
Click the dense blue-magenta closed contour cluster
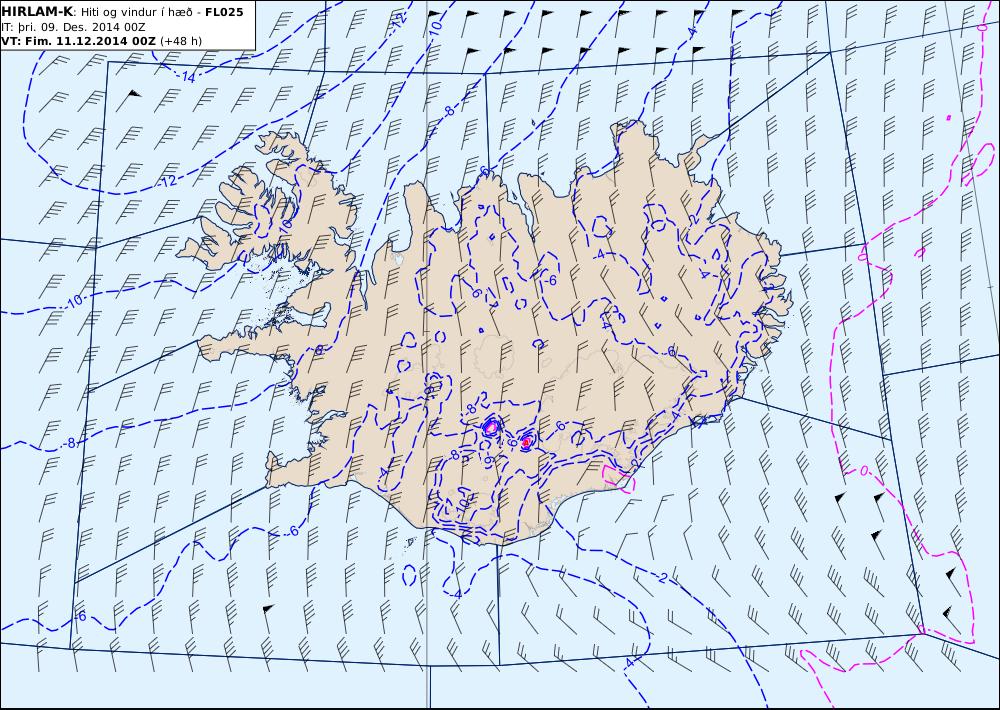pyautogui.click(x=490, y=427)
